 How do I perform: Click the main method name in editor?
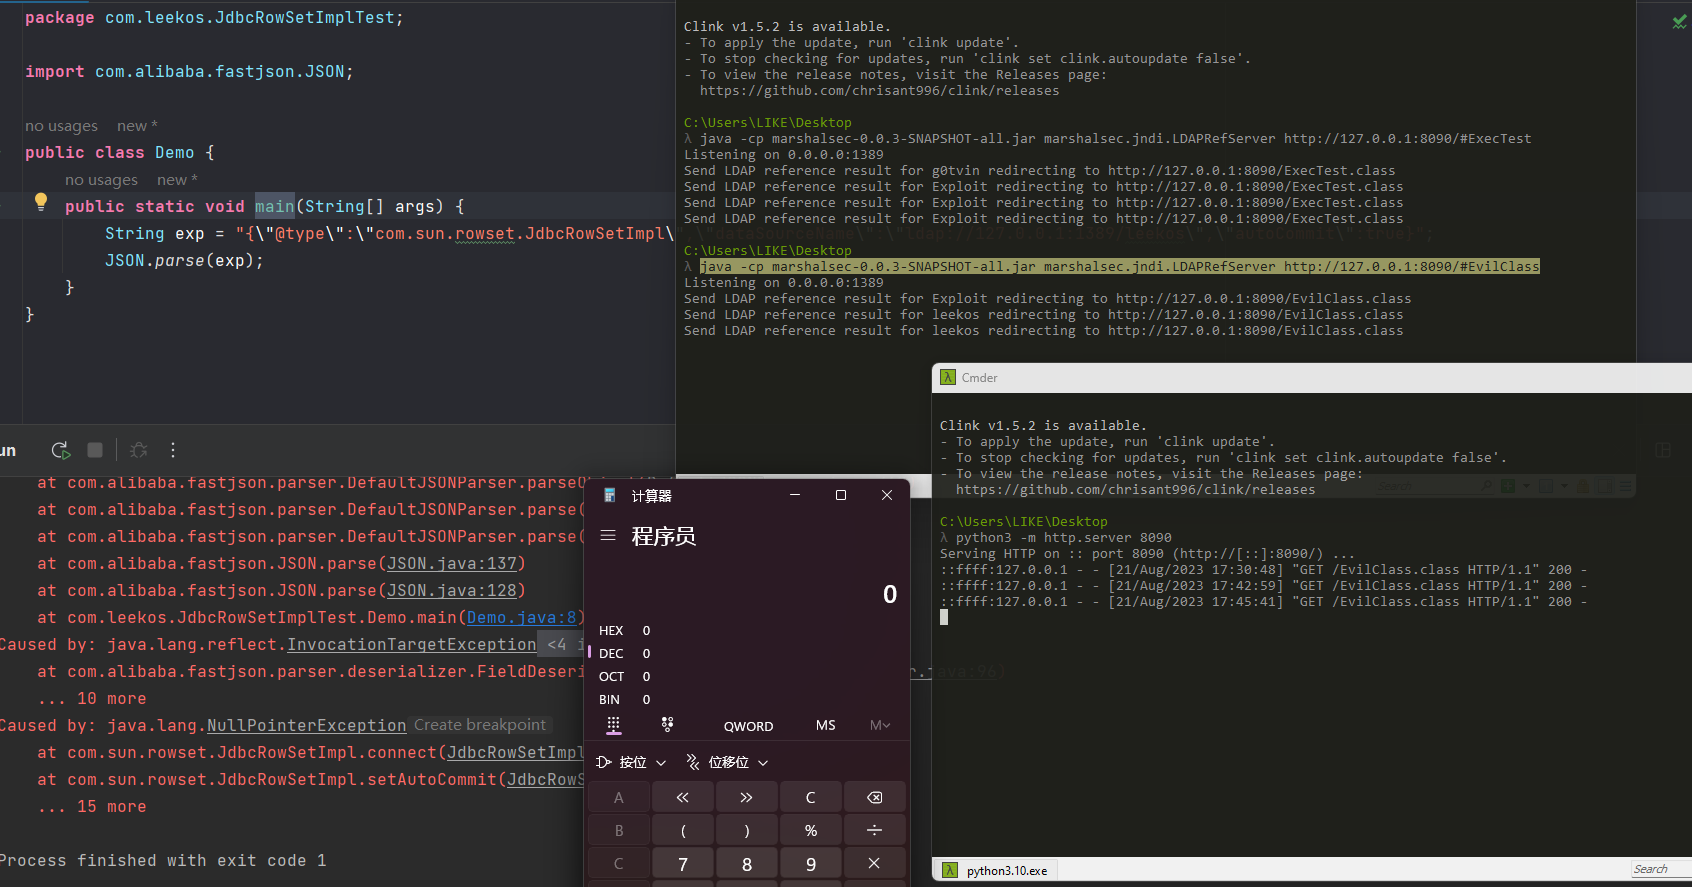[x=275, y=207]
